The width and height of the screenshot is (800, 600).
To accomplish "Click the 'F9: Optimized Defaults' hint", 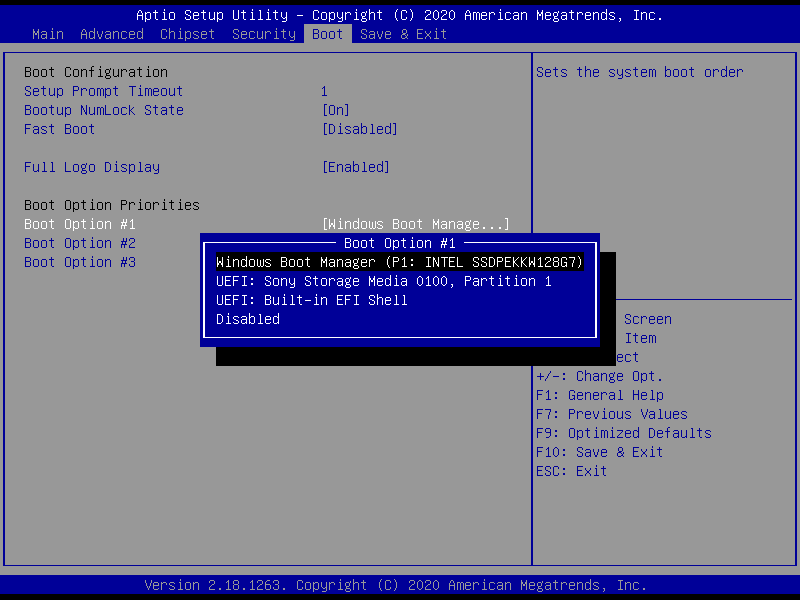I will coord(623,433).
